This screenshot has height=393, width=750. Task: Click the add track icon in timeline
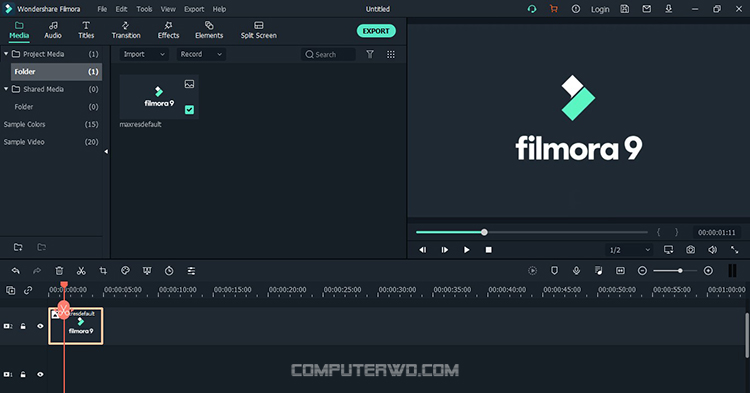[11, 290]
